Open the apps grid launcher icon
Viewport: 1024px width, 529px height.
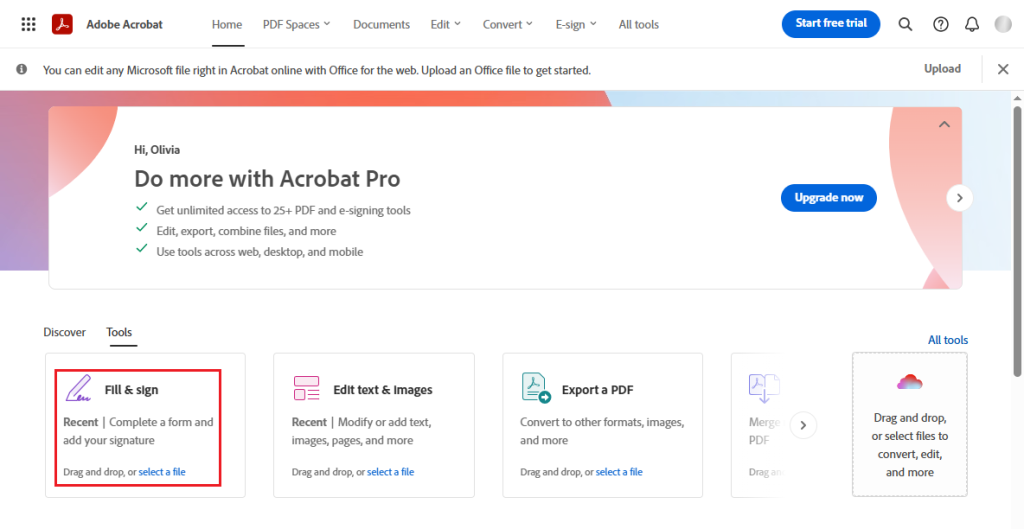tap(28, 25)
